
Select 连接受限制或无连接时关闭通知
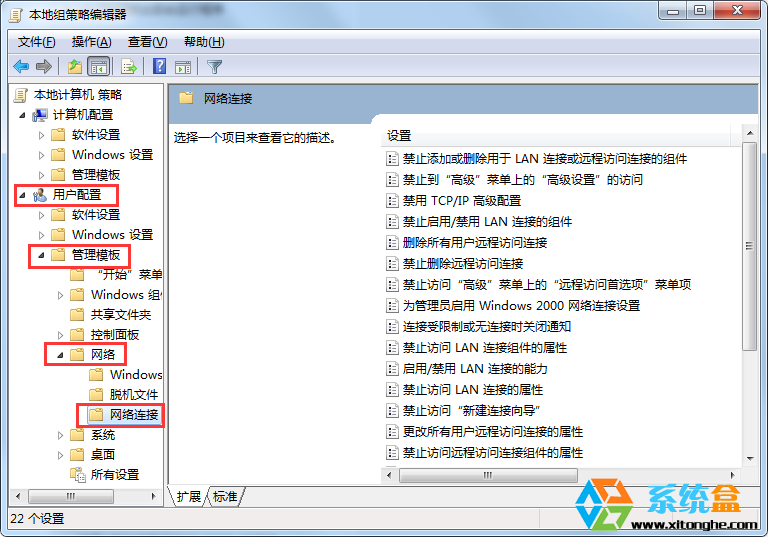(x=487, y=327)
